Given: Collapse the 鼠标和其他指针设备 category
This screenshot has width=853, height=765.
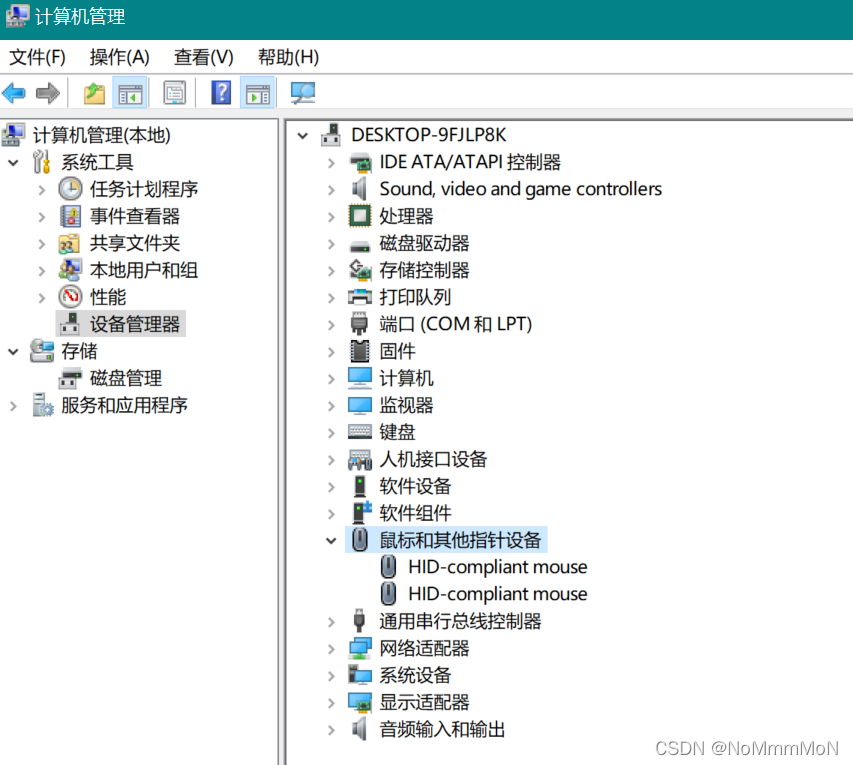Looking at the screenshot, I should click(331, 540).
